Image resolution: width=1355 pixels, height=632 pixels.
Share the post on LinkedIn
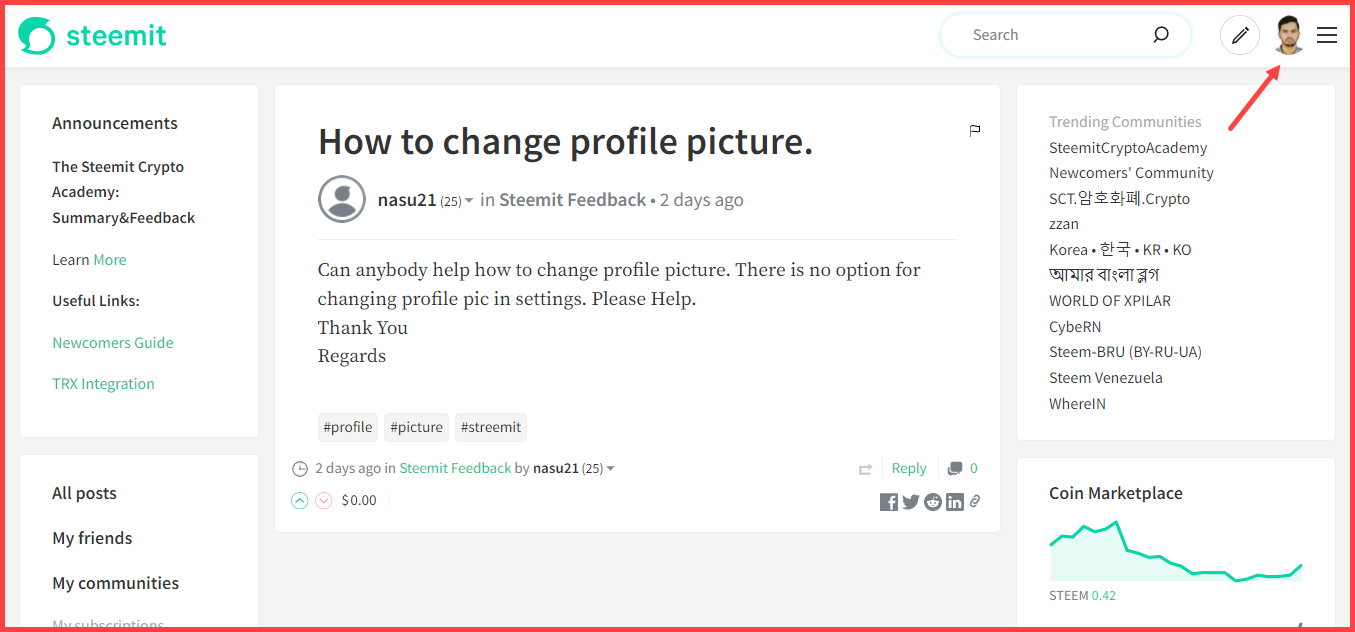[955, 502]
